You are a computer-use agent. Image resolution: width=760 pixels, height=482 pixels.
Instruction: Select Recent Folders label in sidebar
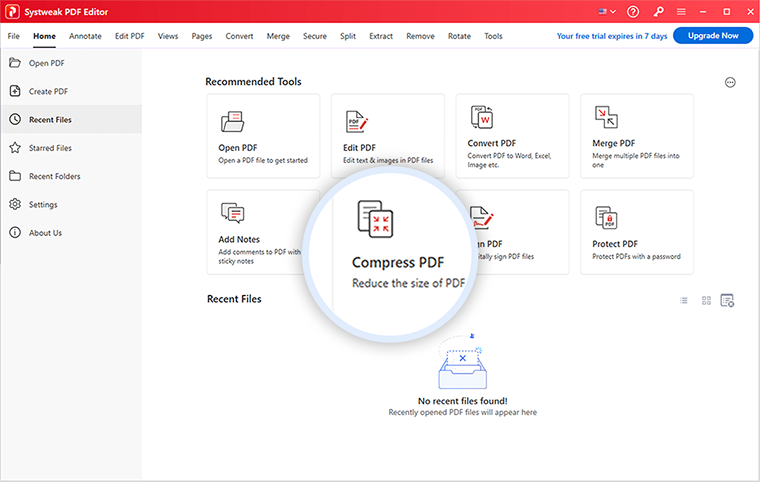point(55,176)
